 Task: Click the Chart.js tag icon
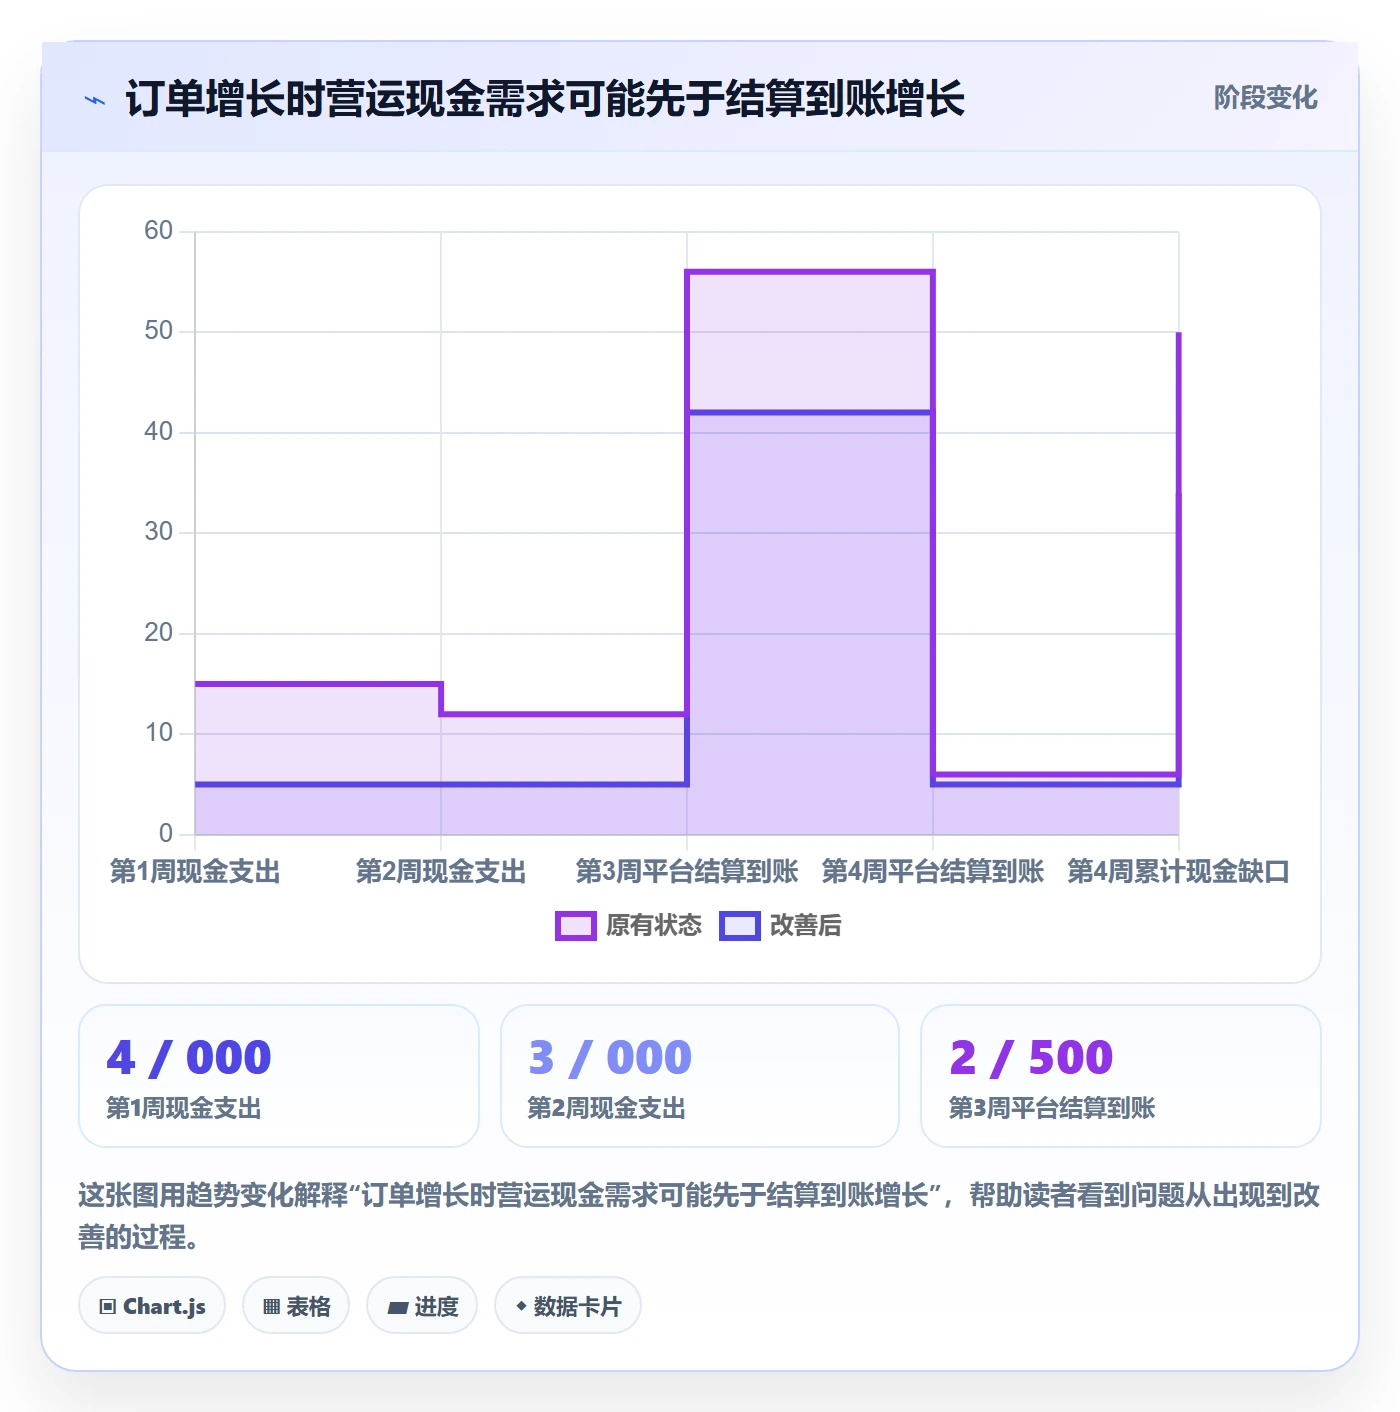(108, 1306)
